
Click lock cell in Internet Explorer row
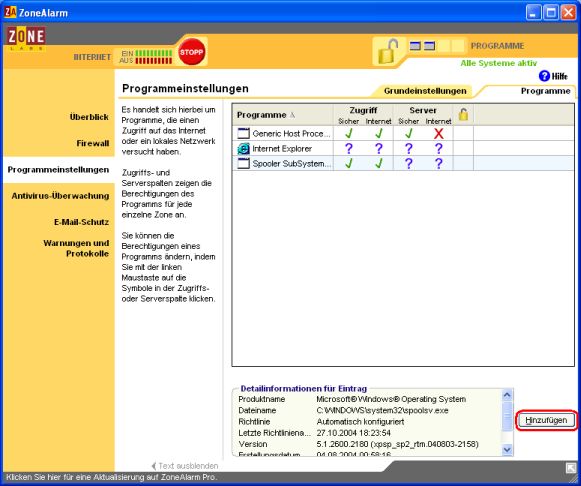click(x=463, y=149)
